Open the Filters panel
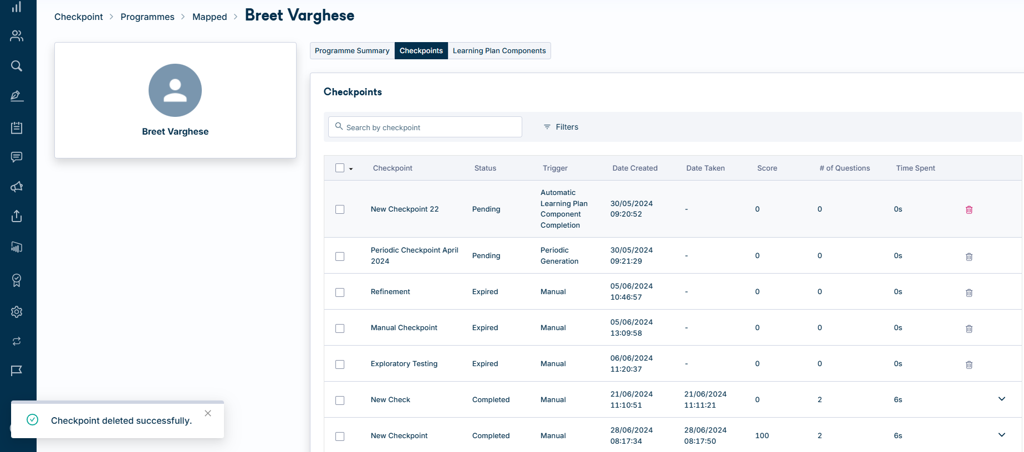The image size is (1024, 452). tap(560, 127)
